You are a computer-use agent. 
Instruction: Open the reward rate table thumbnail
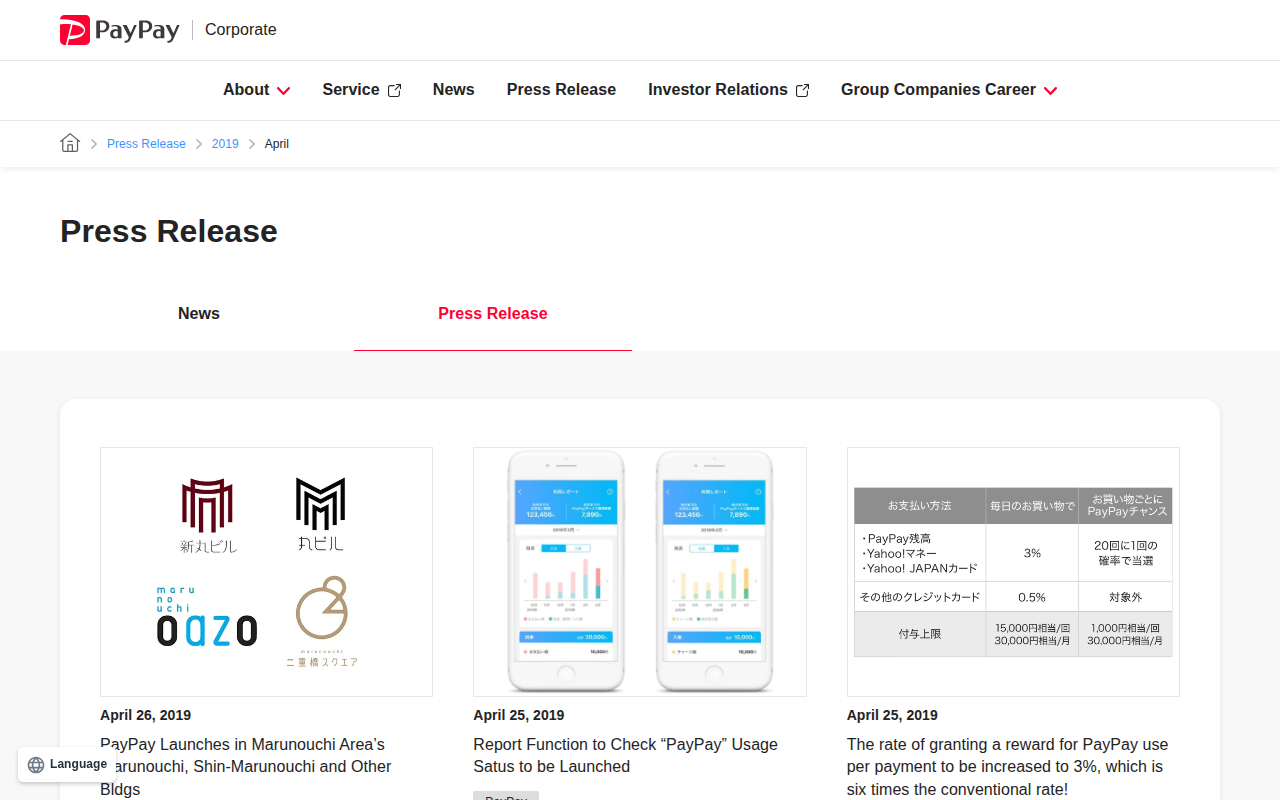(x=1013, y=572)
